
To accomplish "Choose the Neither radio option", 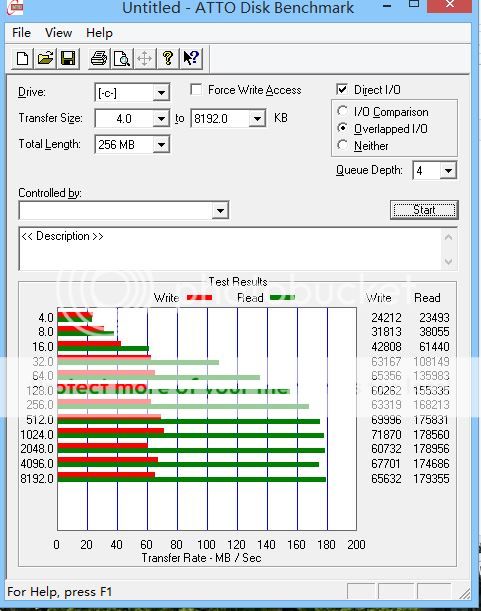I will pyautogui.click(x=342, y=145).
